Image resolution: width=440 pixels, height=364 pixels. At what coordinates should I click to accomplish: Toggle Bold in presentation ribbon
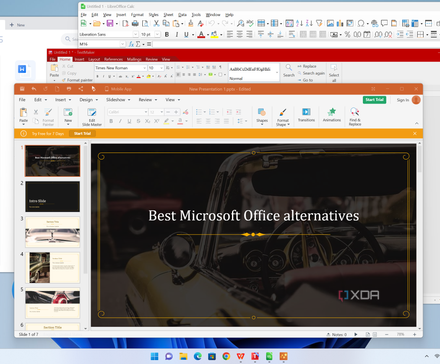(111, 121)
